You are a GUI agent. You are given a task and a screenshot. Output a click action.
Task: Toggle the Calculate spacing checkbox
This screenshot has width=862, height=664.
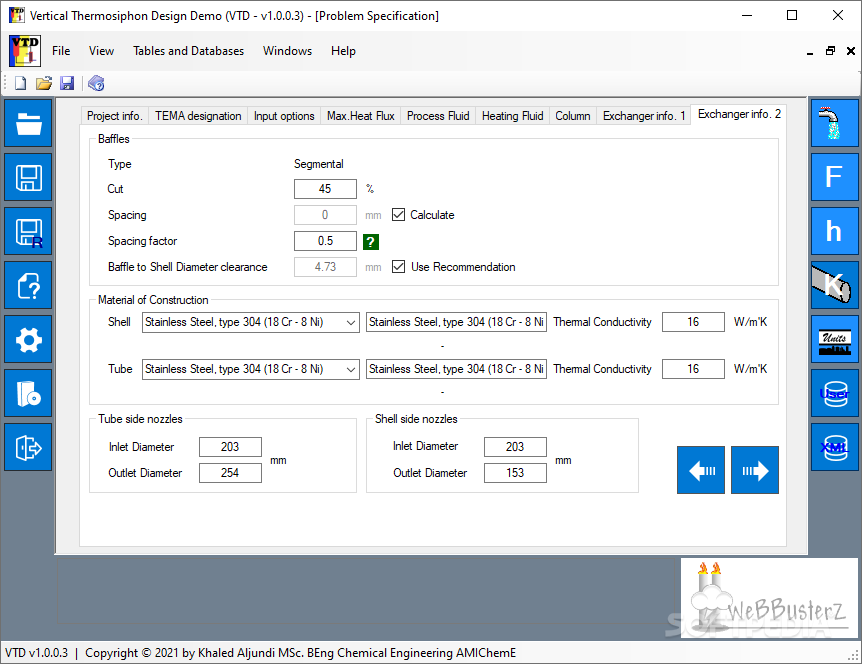coord(399,215)
